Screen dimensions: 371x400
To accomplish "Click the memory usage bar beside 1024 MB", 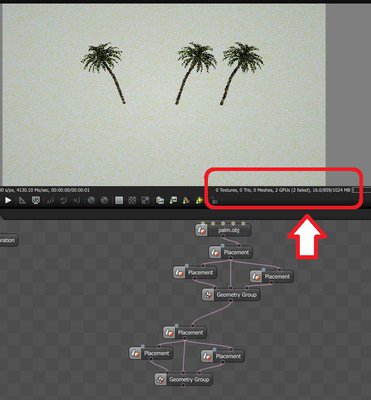I will 357,190.
